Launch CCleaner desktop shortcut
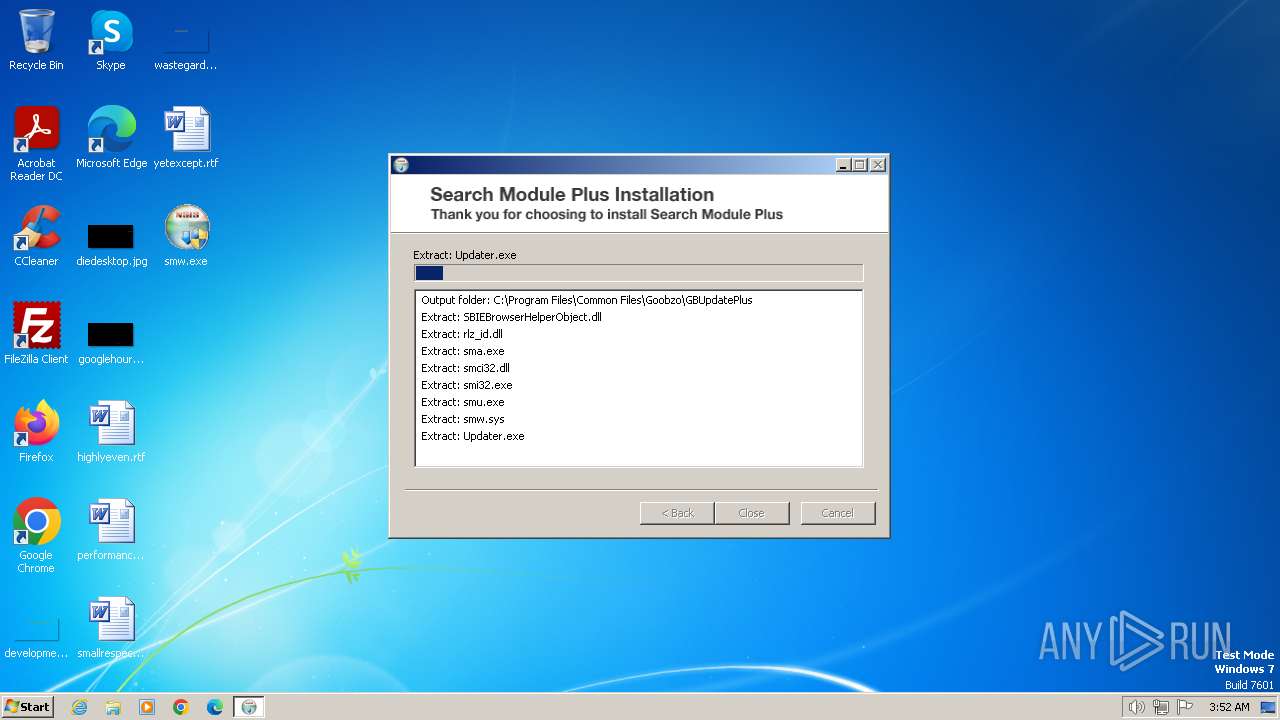This screenshot has width=1280, height=720. tap(36, 236)
